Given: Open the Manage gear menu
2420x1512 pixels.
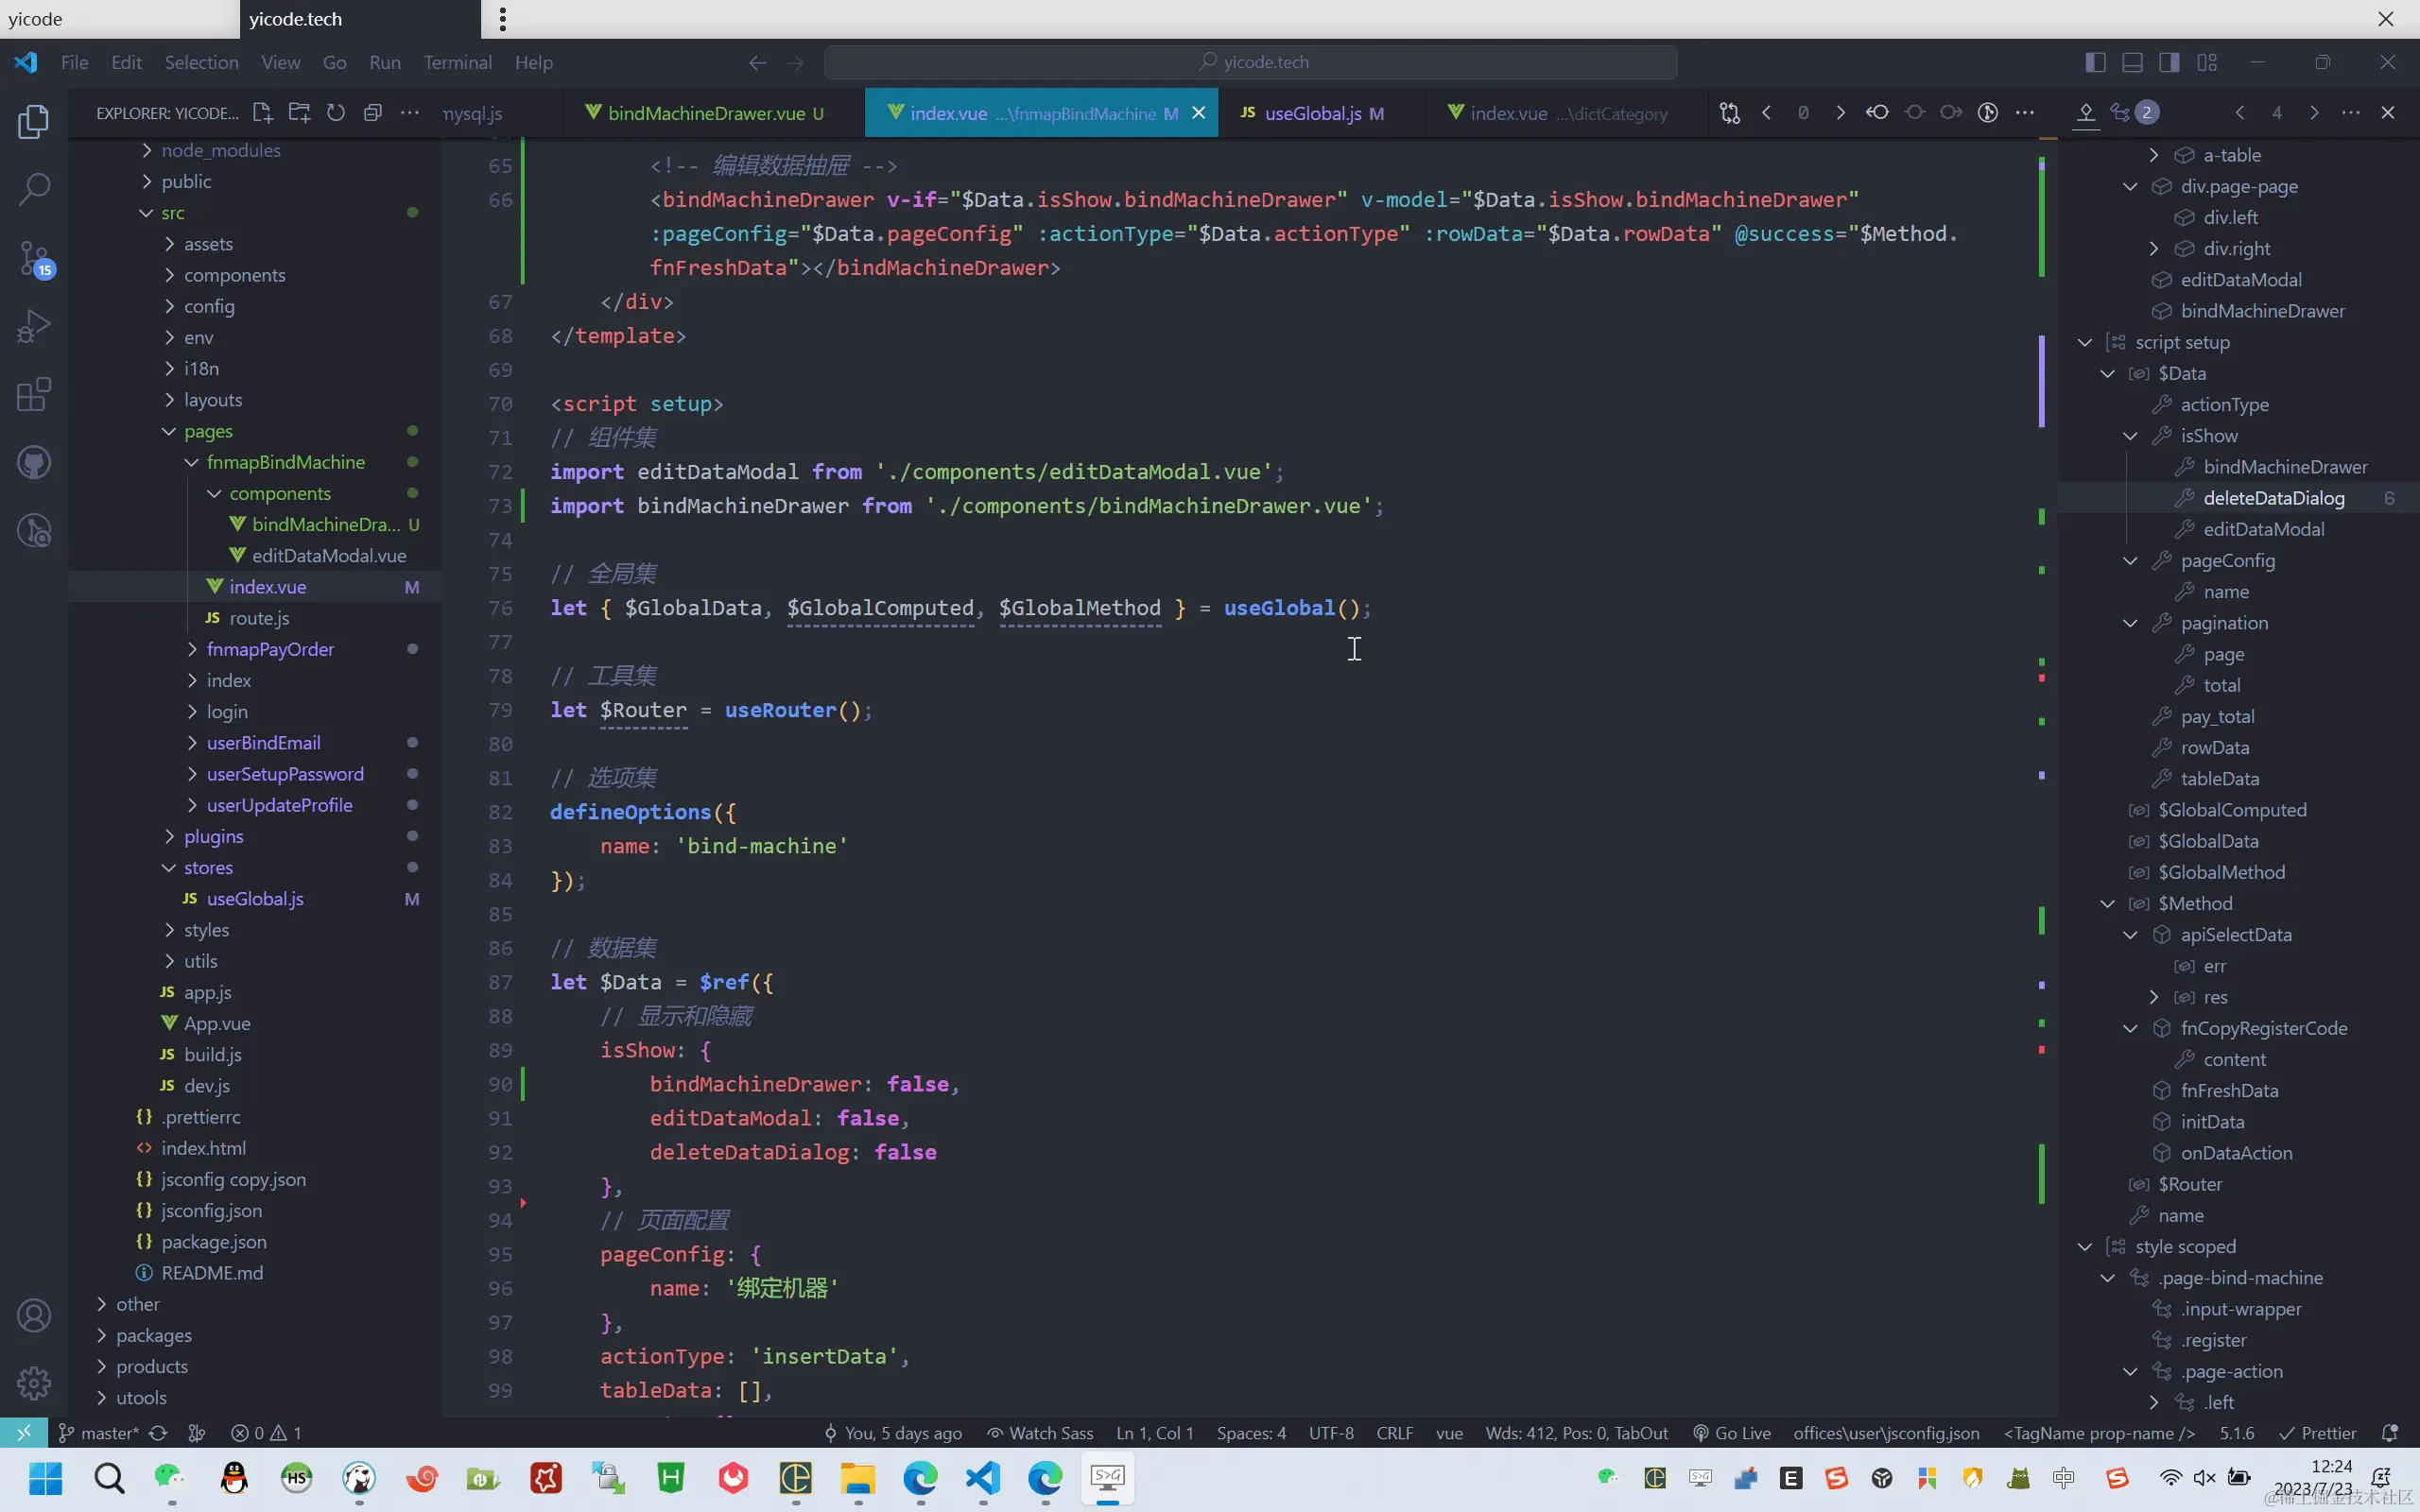Looking at the screenshot, I should click(x=34, y=1383).
